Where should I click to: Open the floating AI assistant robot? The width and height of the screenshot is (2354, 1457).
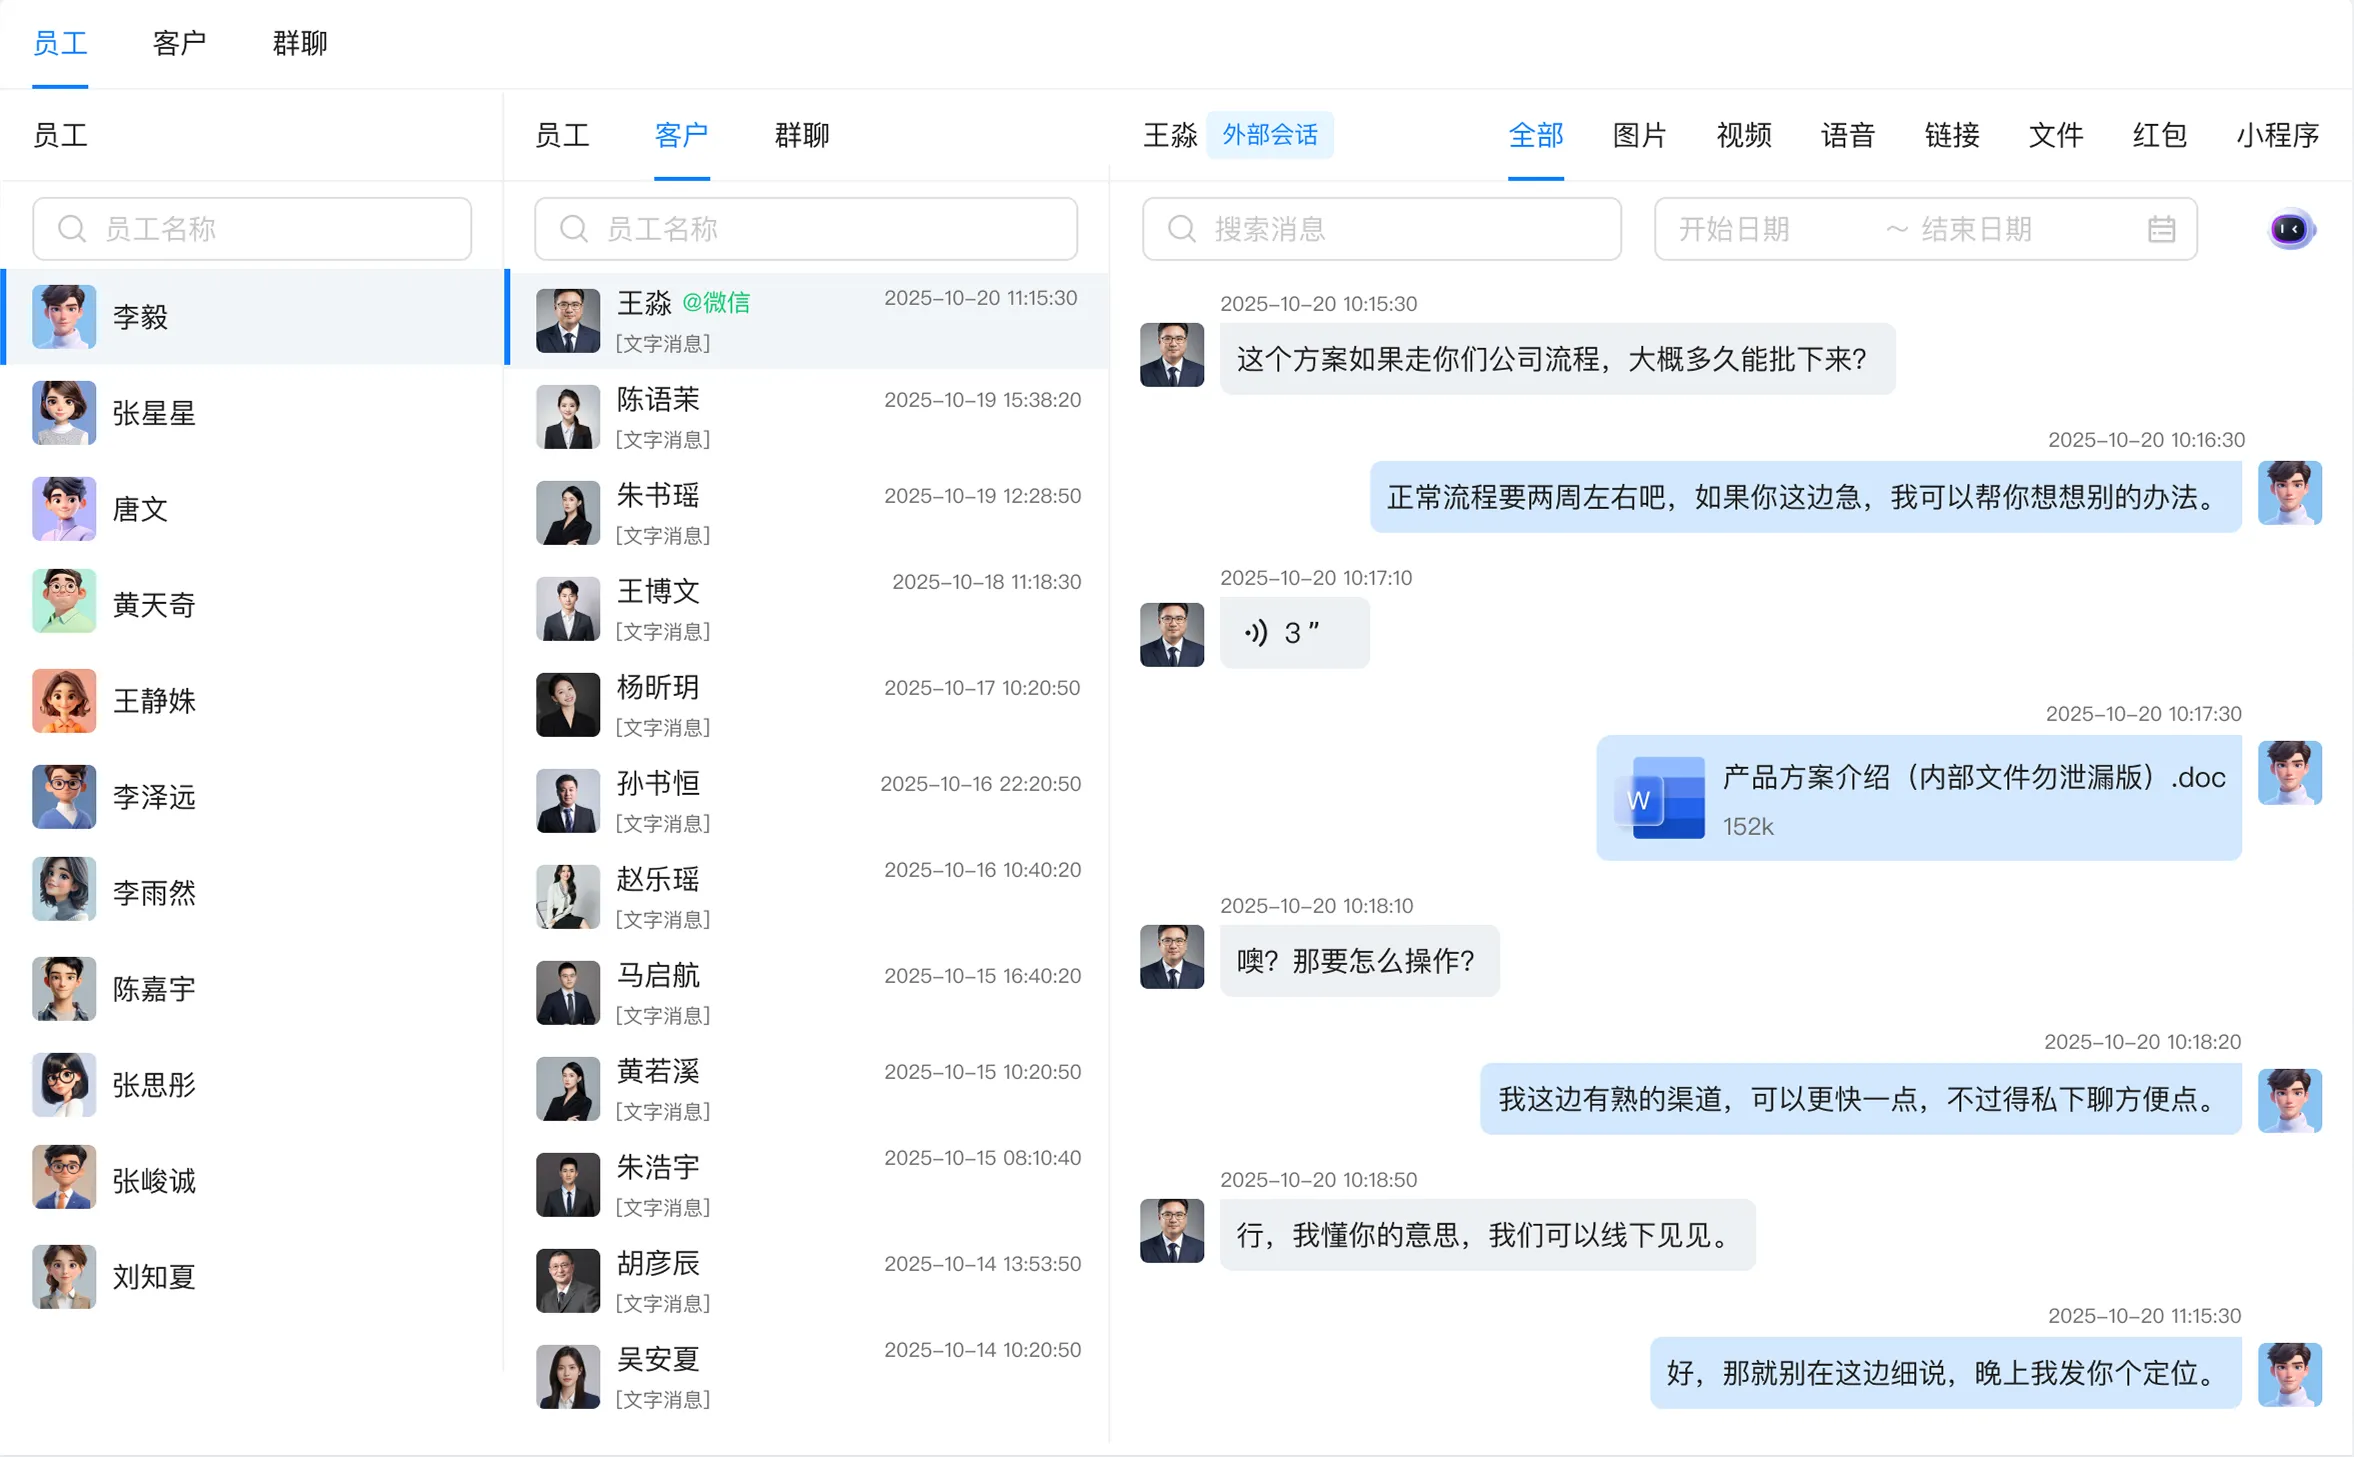2289,228
